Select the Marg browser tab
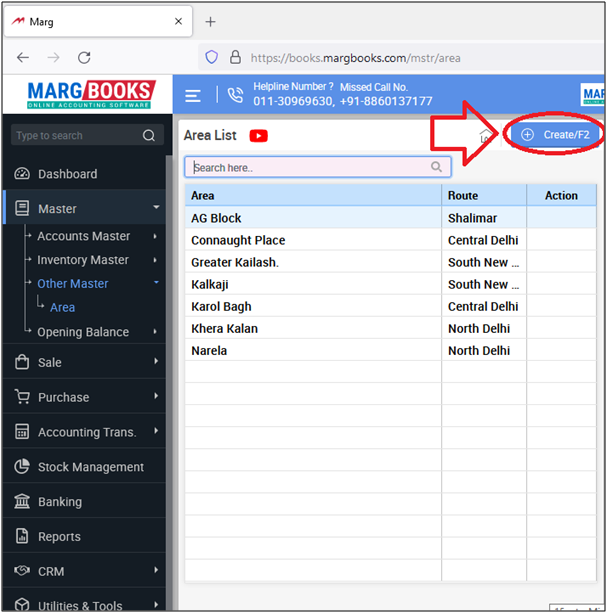 tap(98, 21)
